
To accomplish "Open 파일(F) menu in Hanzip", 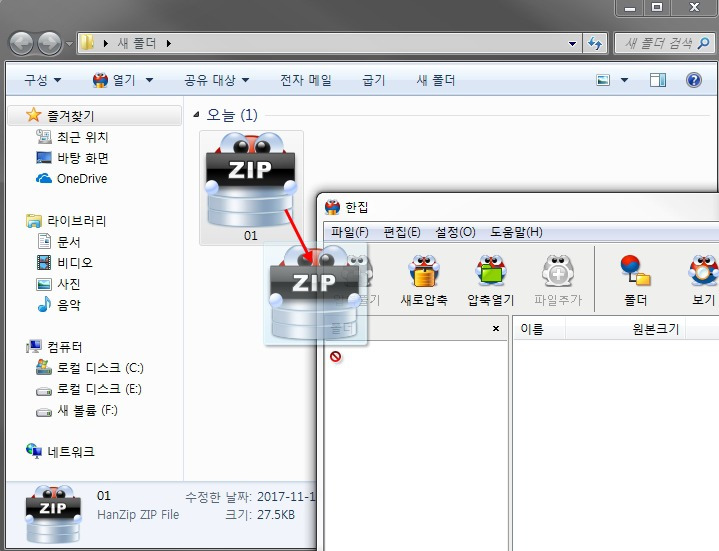I will [350, 232].
